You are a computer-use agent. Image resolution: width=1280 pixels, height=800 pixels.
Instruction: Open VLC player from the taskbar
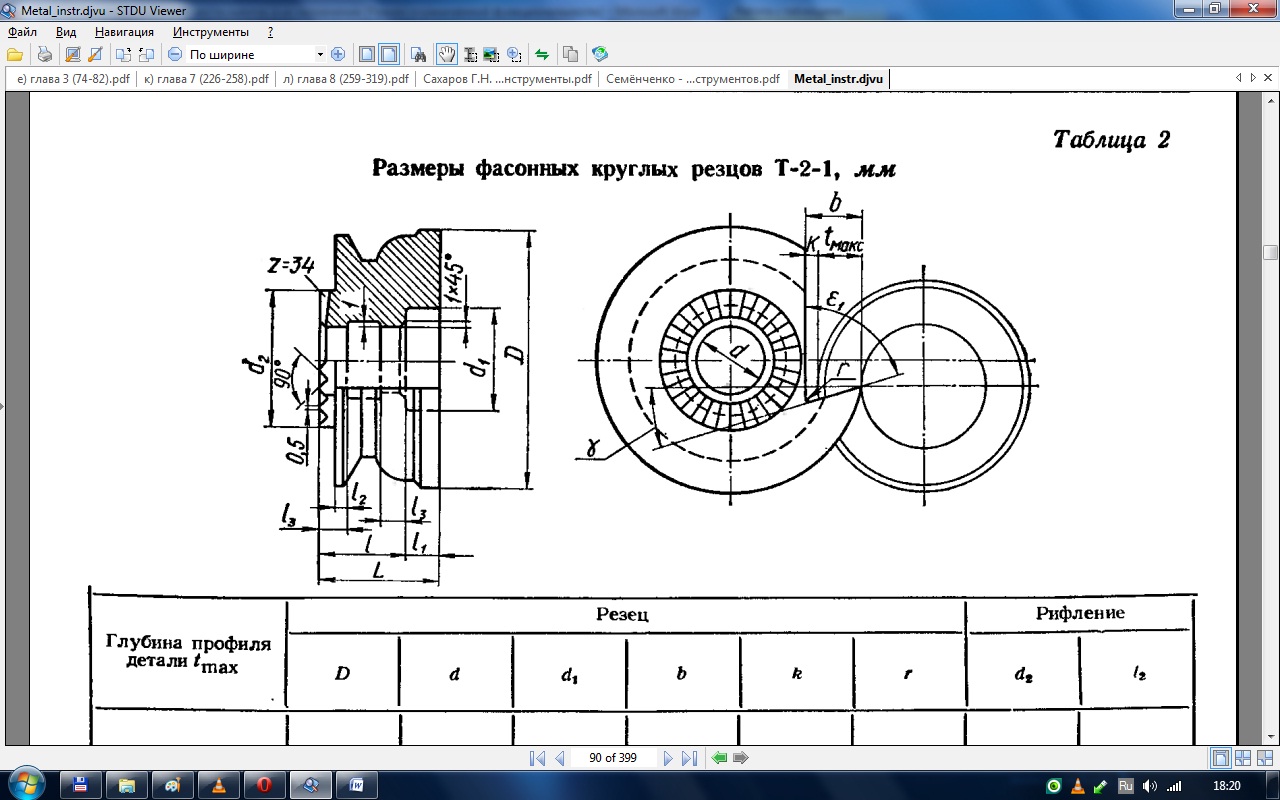click(219, 785)
